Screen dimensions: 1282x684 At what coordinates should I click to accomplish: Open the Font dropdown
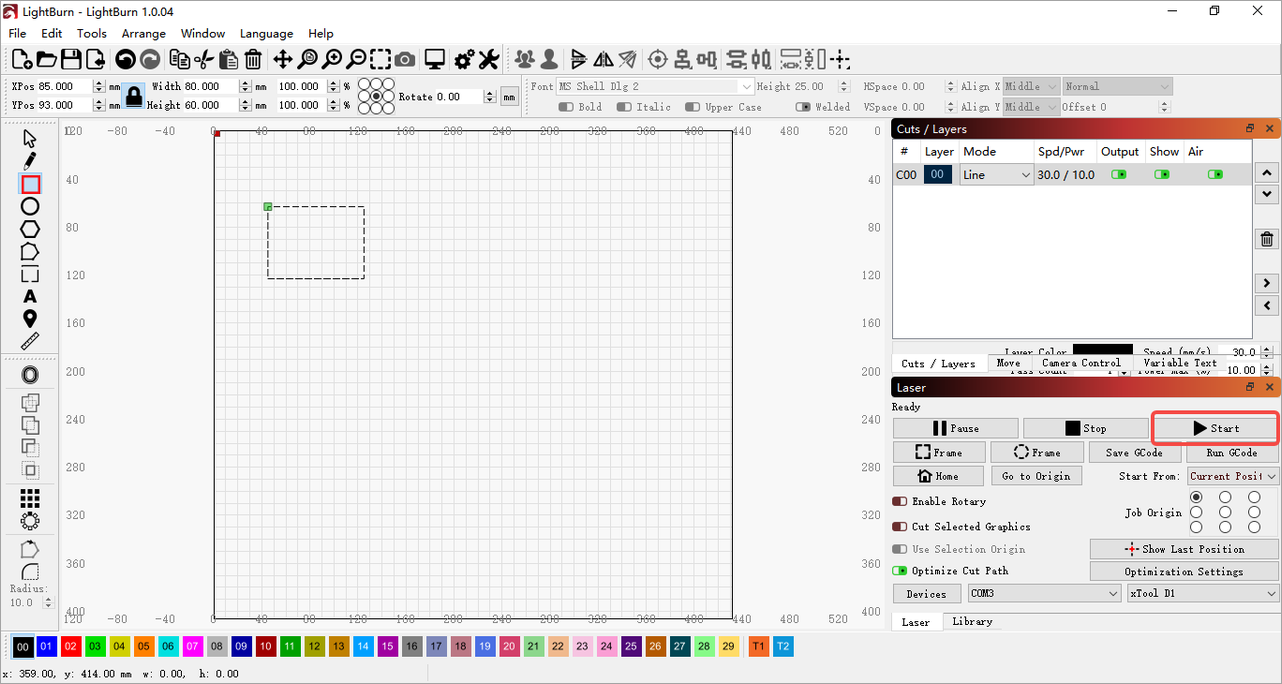[x=655, y=87]
